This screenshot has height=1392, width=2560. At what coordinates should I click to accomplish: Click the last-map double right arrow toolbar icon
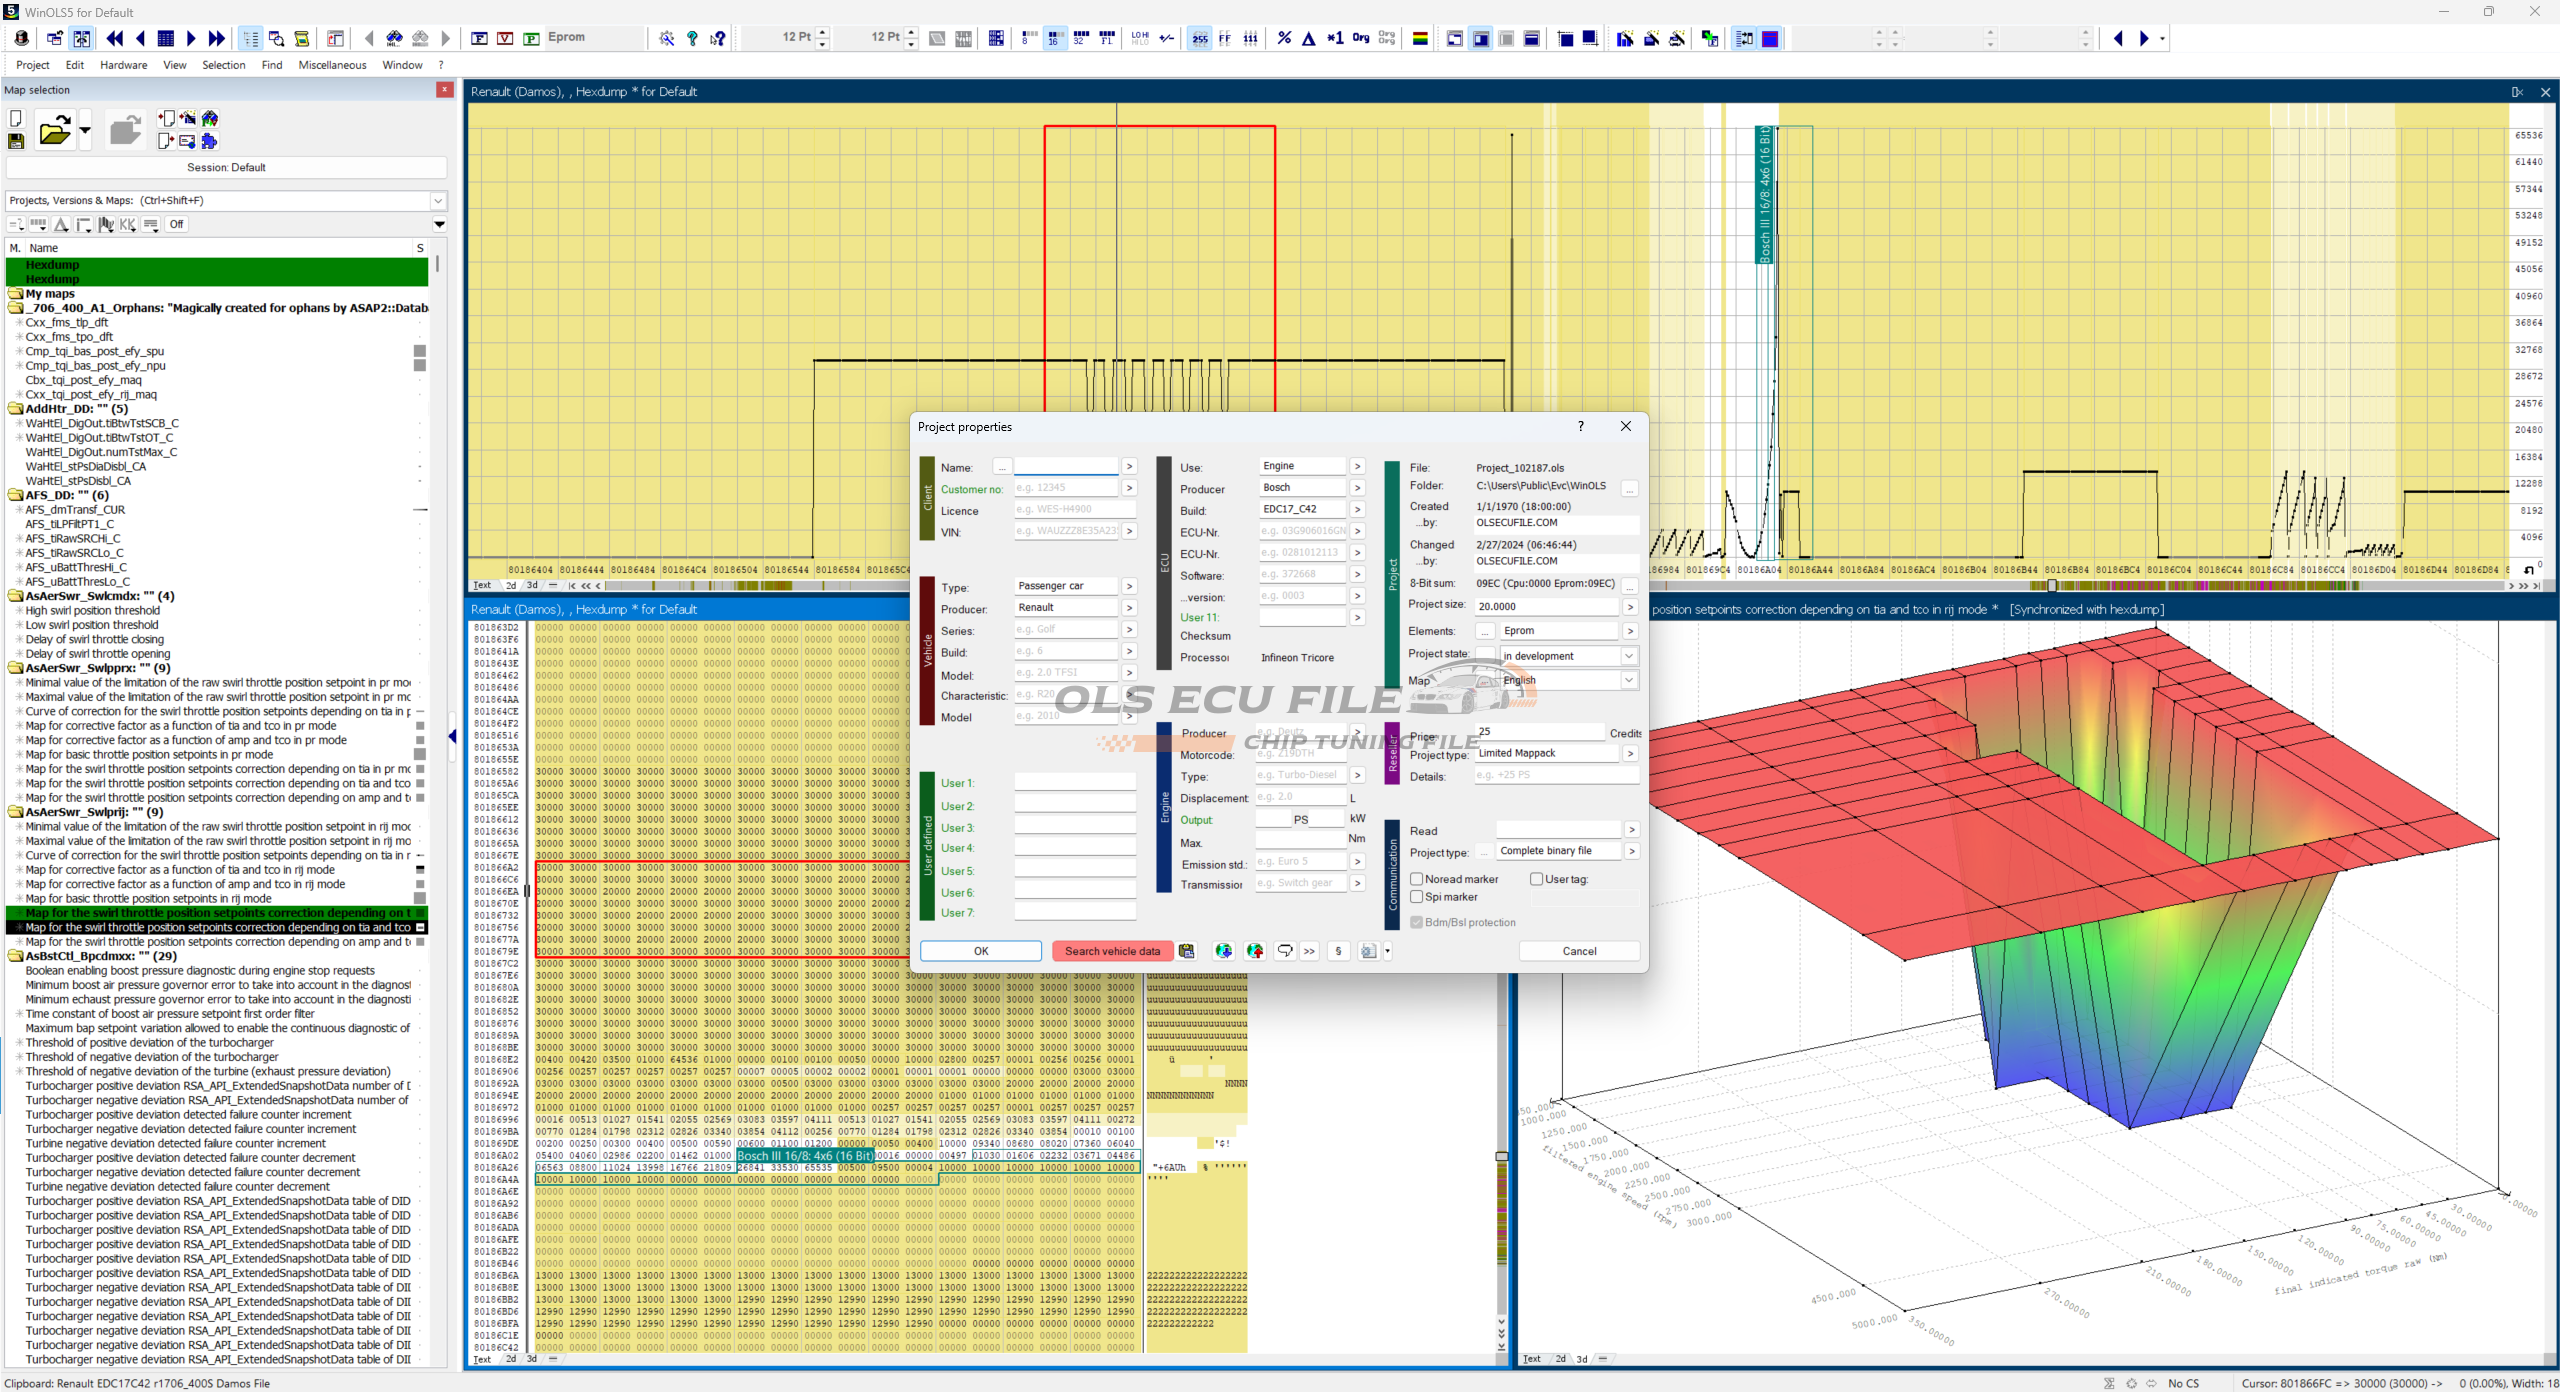point(216,38)
